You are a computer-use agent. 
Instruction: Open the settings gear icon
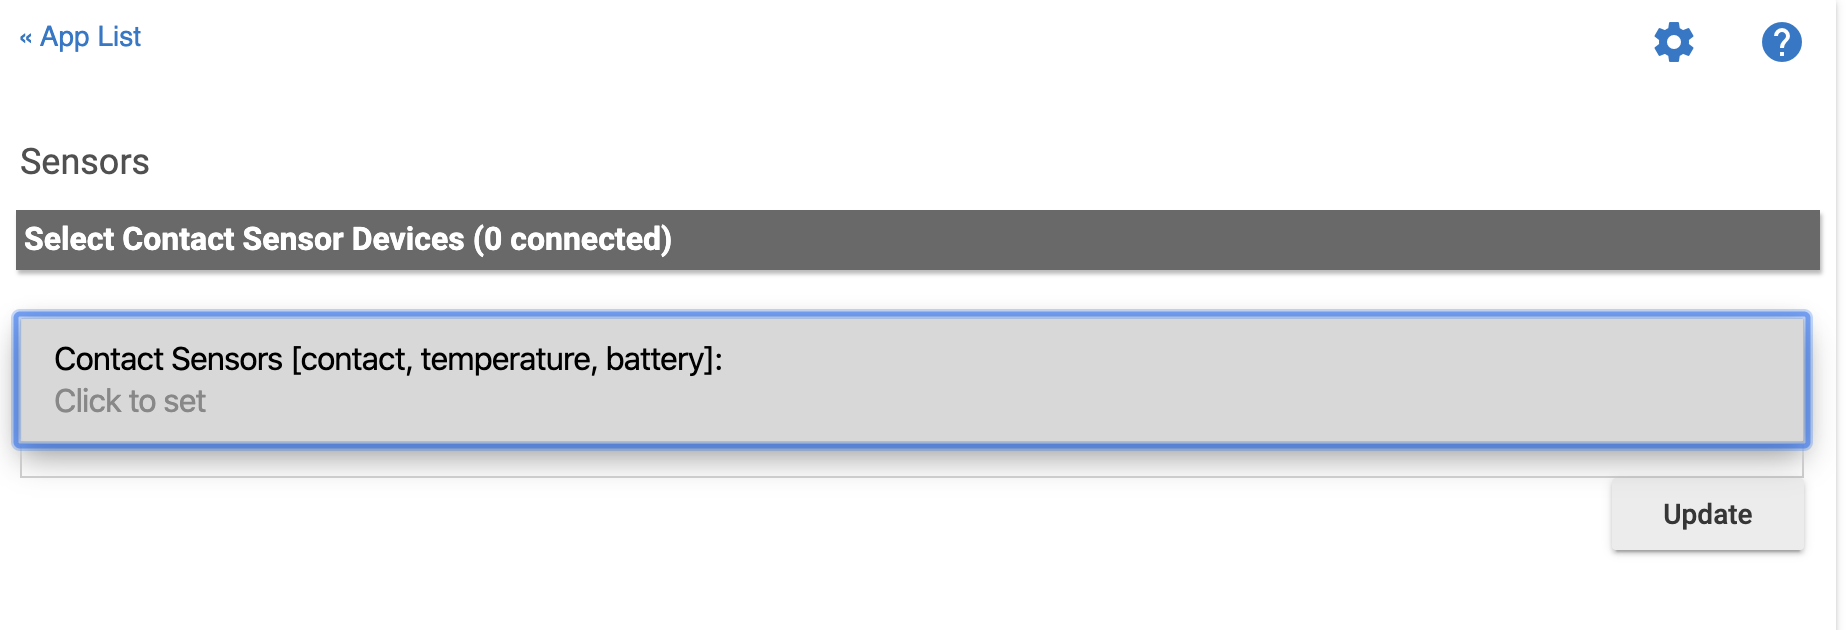pyautogui.click(x=1674, y=42)
